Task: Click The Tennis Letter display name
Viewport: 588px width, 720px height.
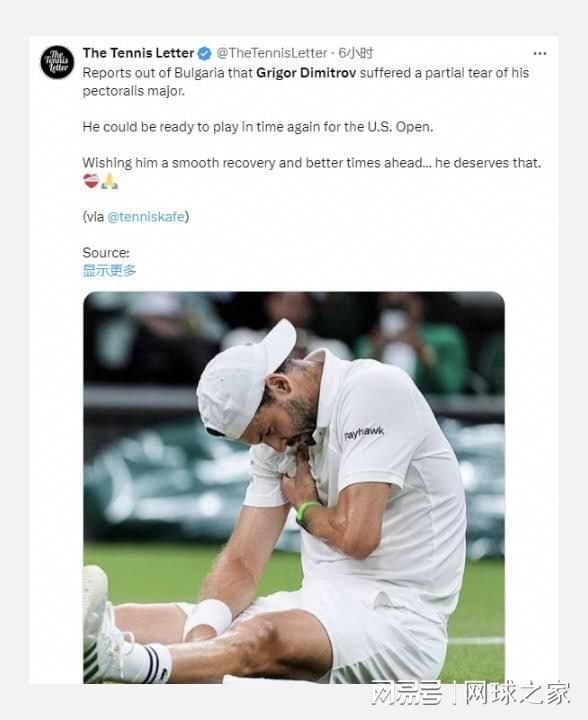Action: point(138,53)
